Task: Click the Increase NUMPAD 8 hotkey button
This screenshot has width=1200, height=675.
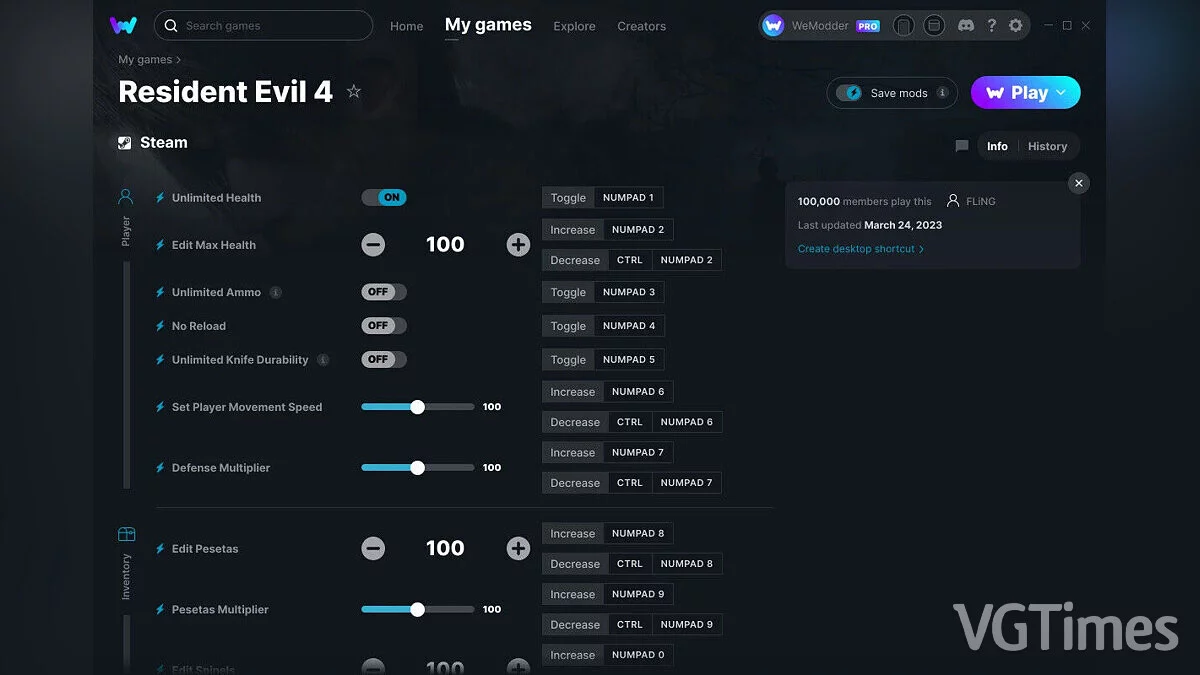Action: pos(608,534)
